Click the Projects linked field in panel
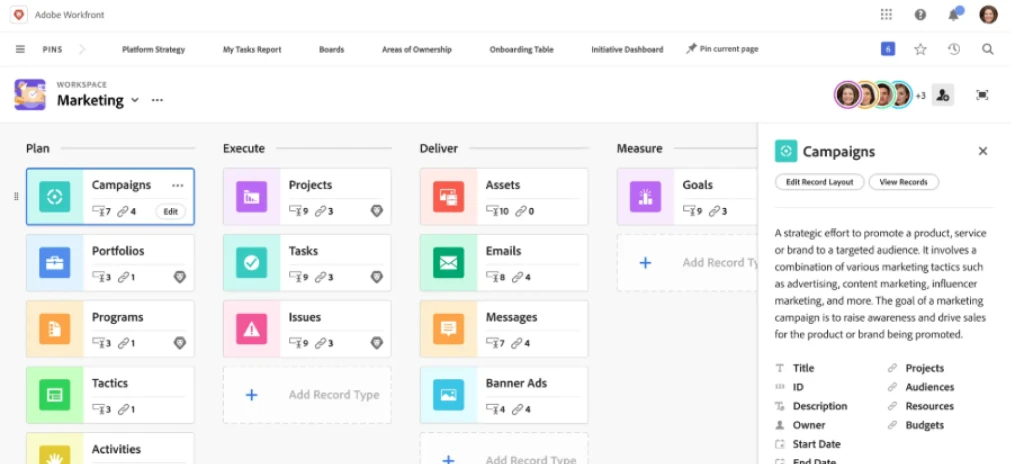 point(916,368)
